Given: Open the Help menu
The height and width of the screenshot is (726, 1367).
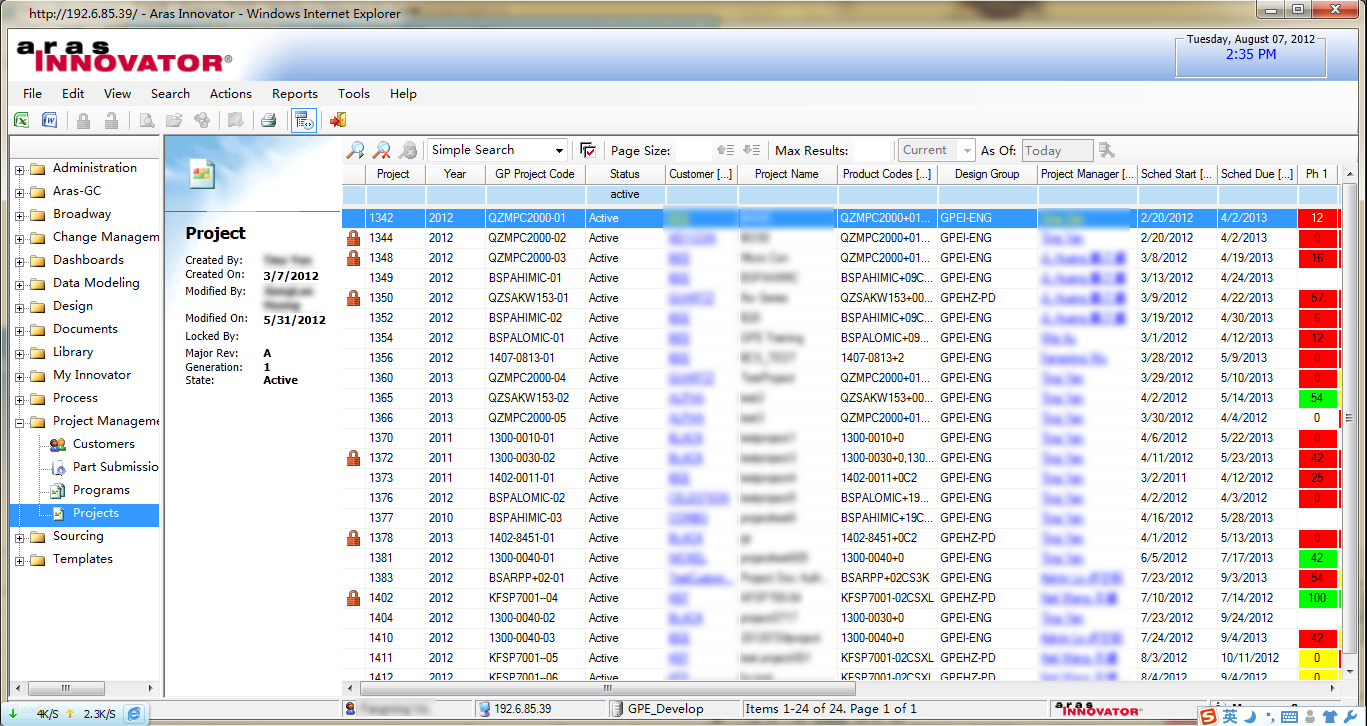Looking at the screenshot, I should click(403, 93).
